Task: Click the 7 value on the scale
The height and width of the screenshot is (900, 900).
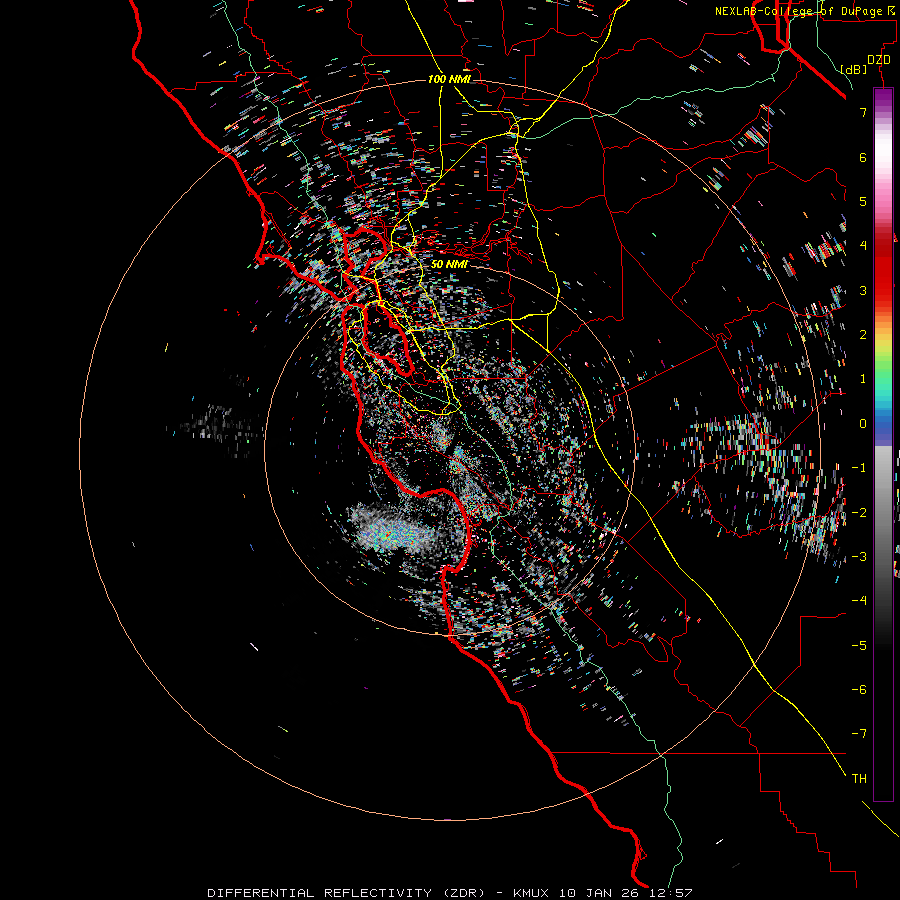Action: [863, 112]
